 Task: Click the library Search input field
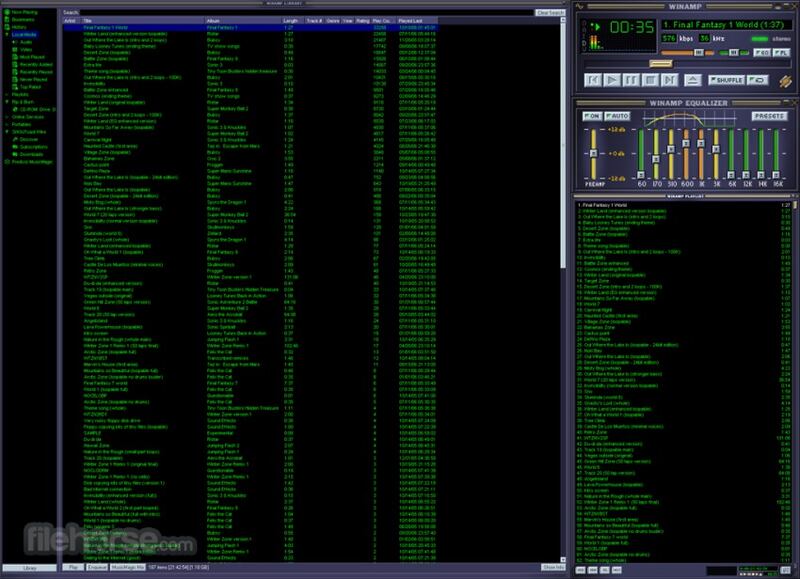tap(300, 12)
